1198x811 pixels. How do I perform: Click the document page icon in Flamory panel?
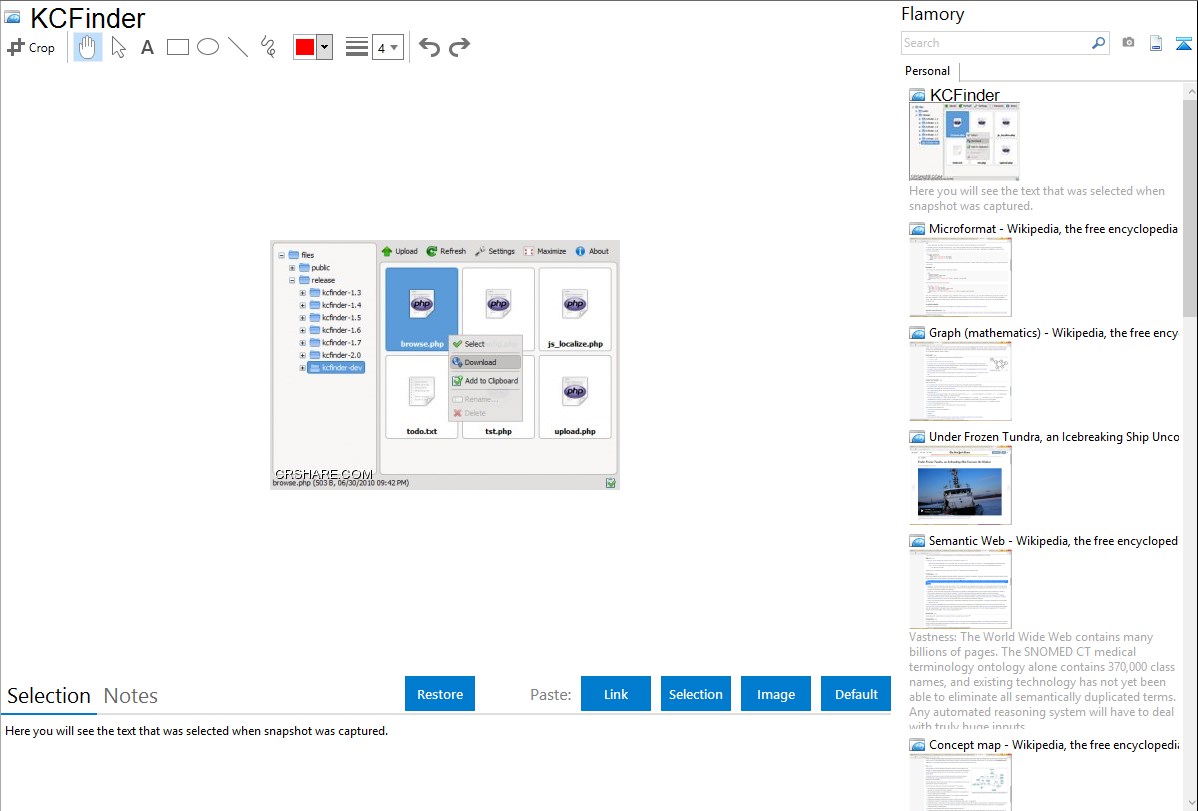(x=1156, y=43)
